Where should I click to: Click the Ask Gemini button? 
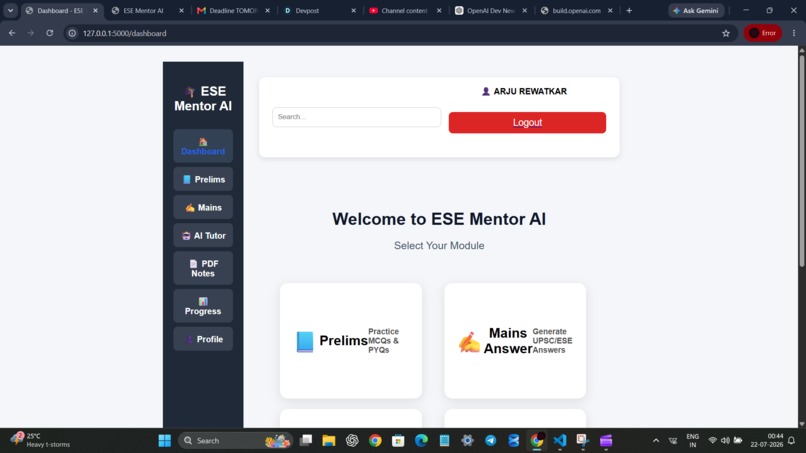coord(696,10)
